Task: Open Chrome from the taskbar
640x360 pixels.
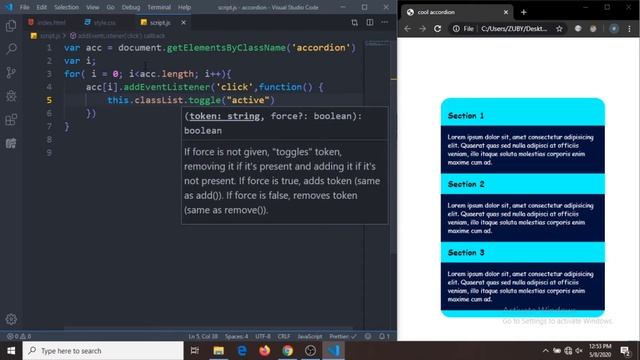Action: coord(287,351)
